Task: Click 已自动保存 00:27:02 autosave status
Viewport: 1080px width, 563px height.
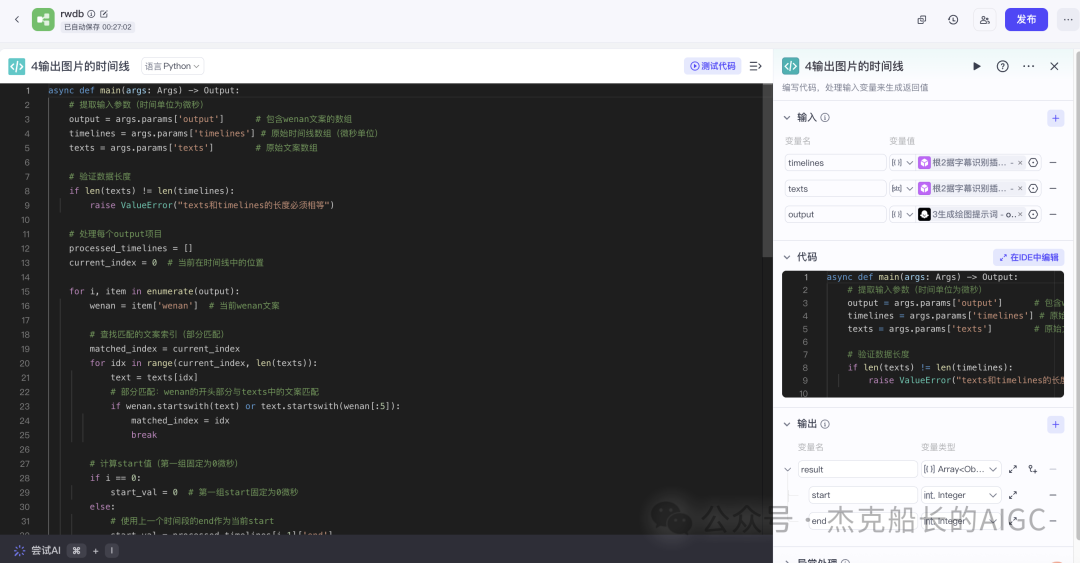Action: [x=98, y=28]
